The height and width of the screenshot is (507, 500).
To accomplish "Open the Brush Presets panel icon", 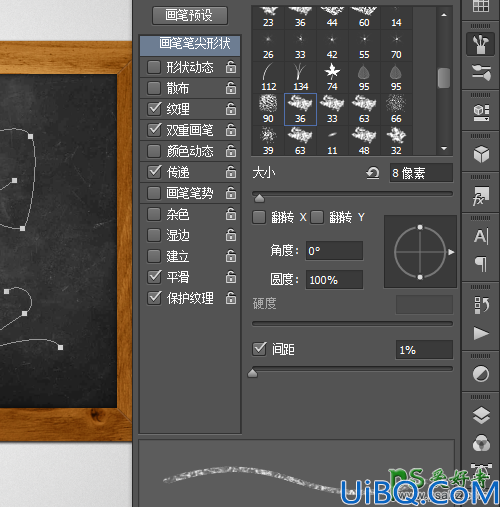I will tap(481, 72).
